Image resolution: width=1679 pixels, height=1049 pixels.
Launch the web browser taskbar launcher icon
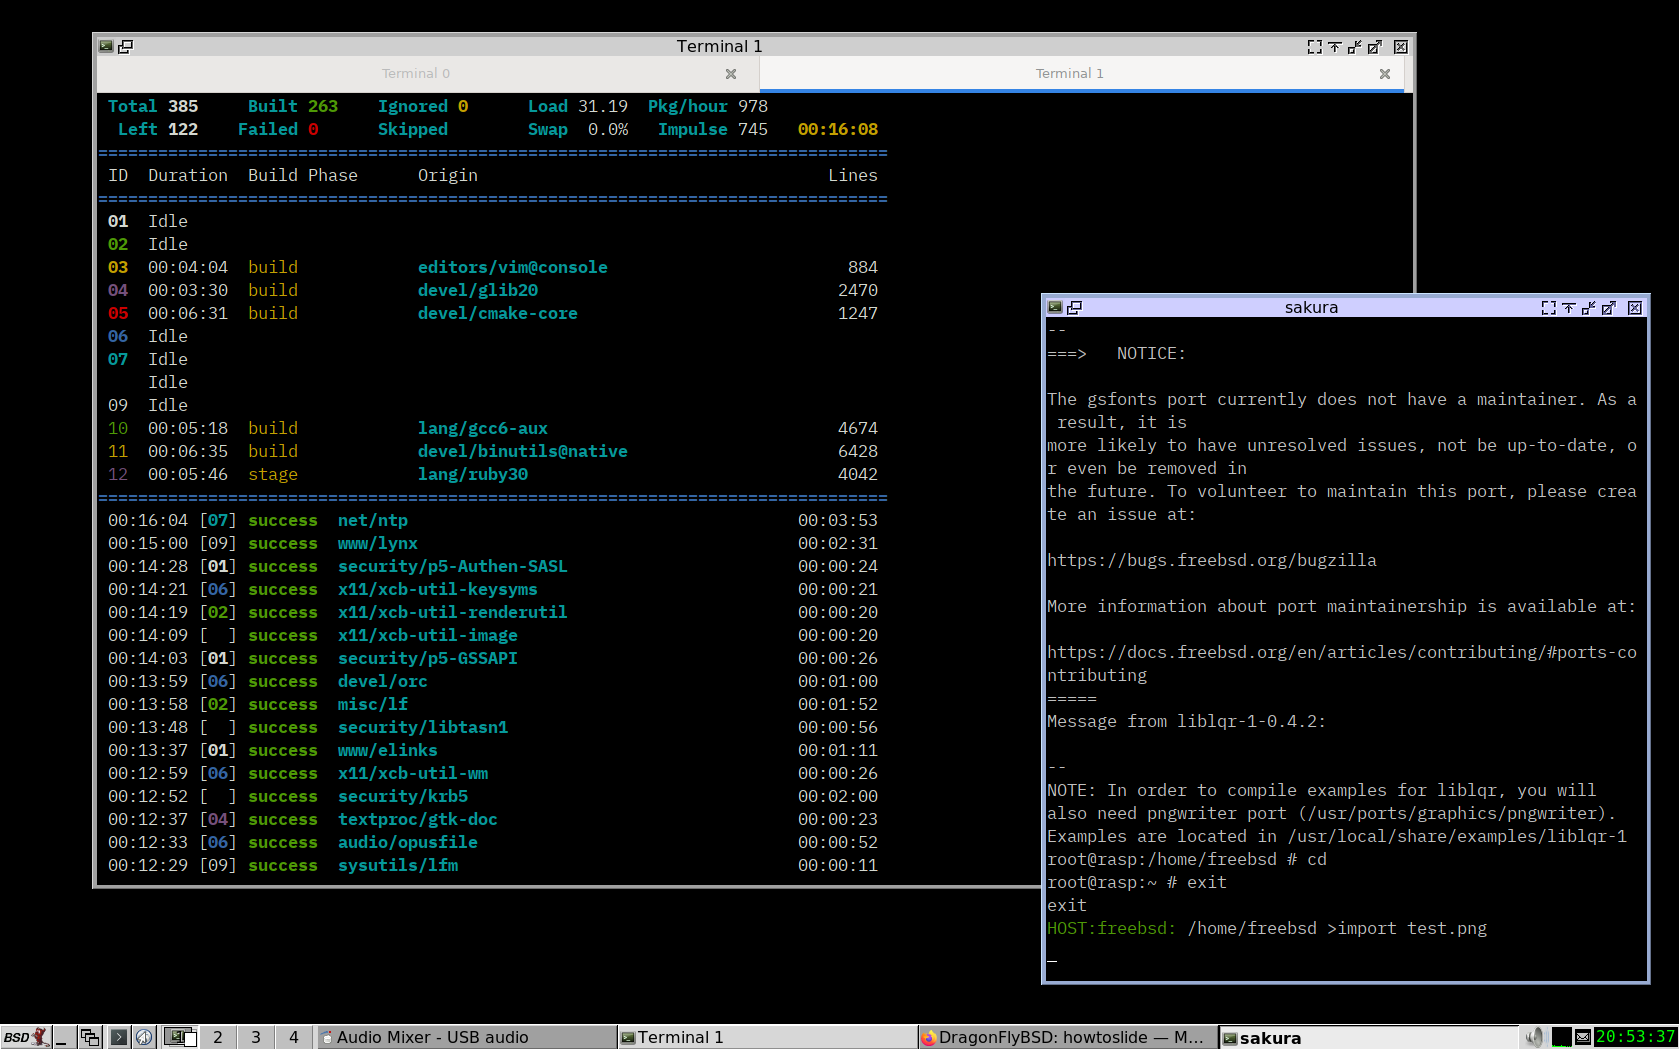144,1037
